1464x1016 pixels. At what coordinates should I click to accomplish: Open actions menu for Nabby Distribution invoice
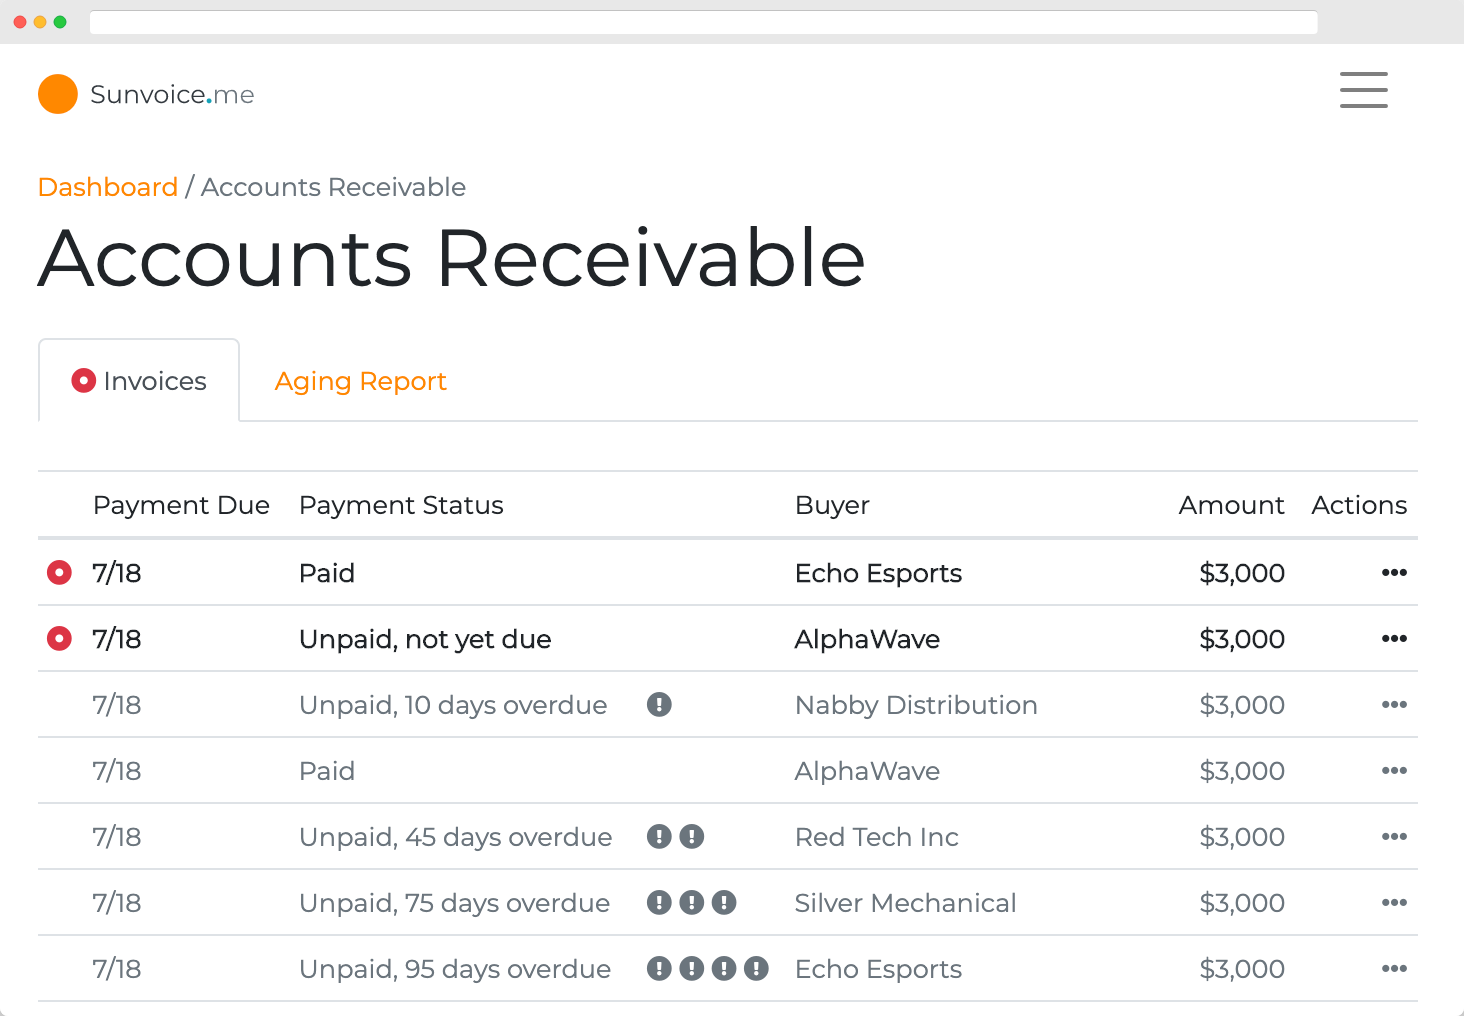click(x=1394, y=705)
